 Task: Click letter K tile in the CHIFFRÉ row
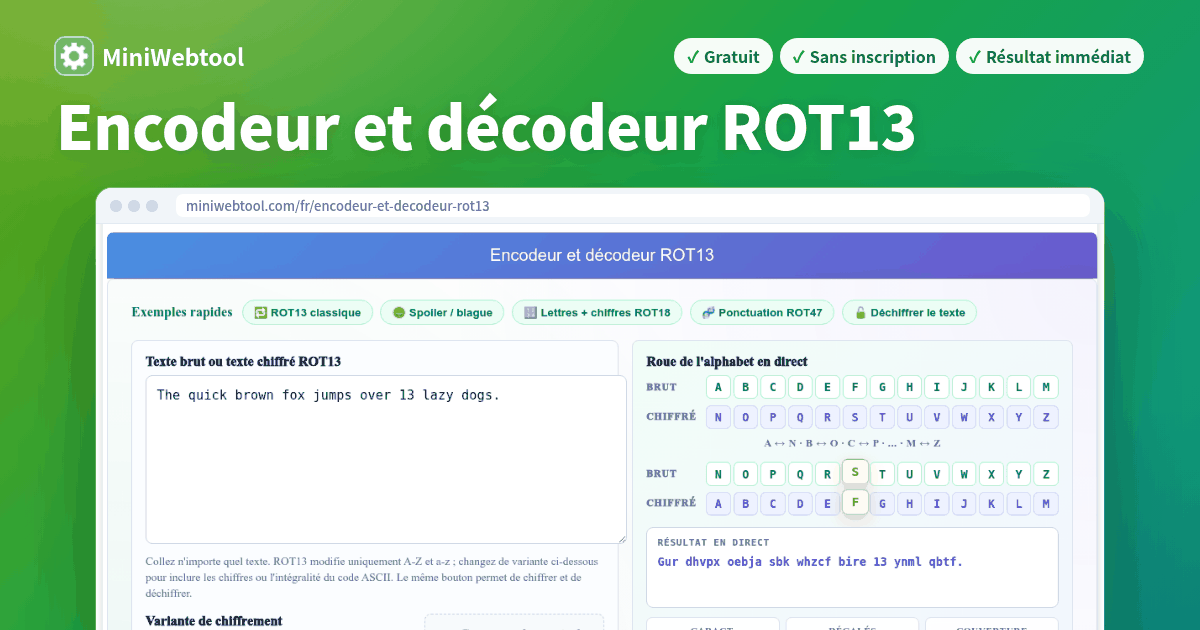991,504
